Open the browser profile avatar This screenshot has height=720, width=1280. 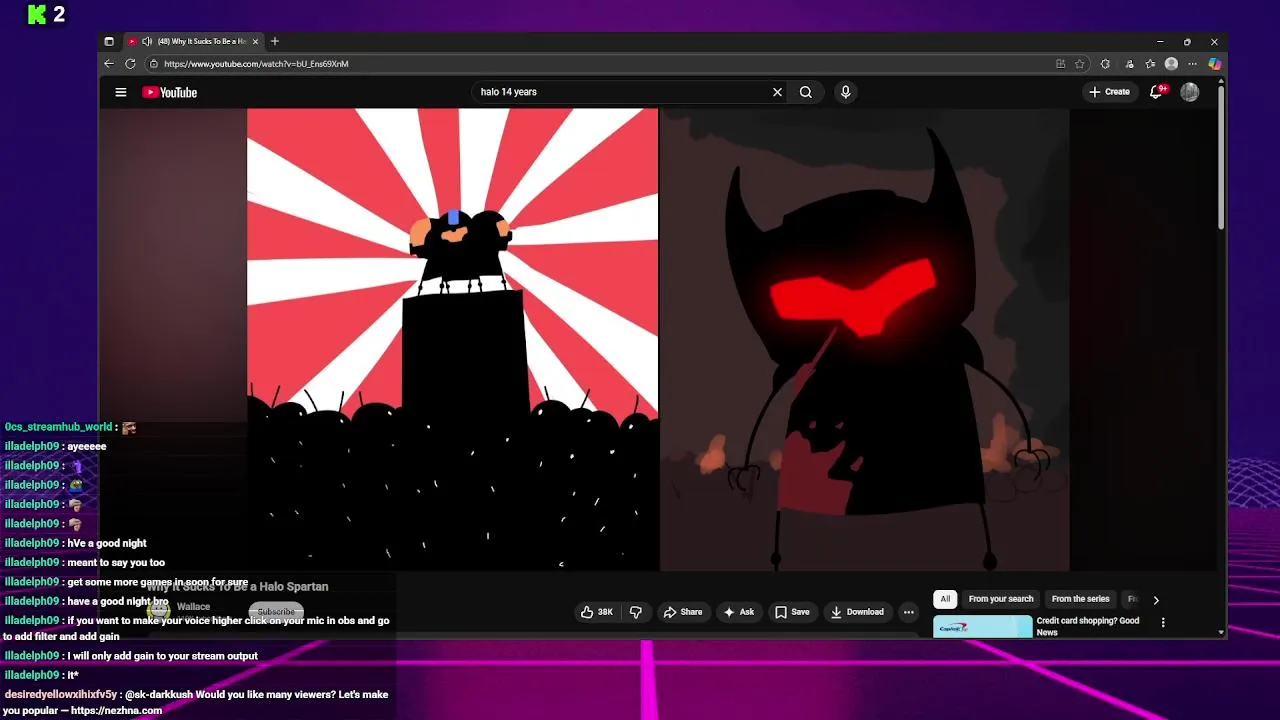(1171, 64)
